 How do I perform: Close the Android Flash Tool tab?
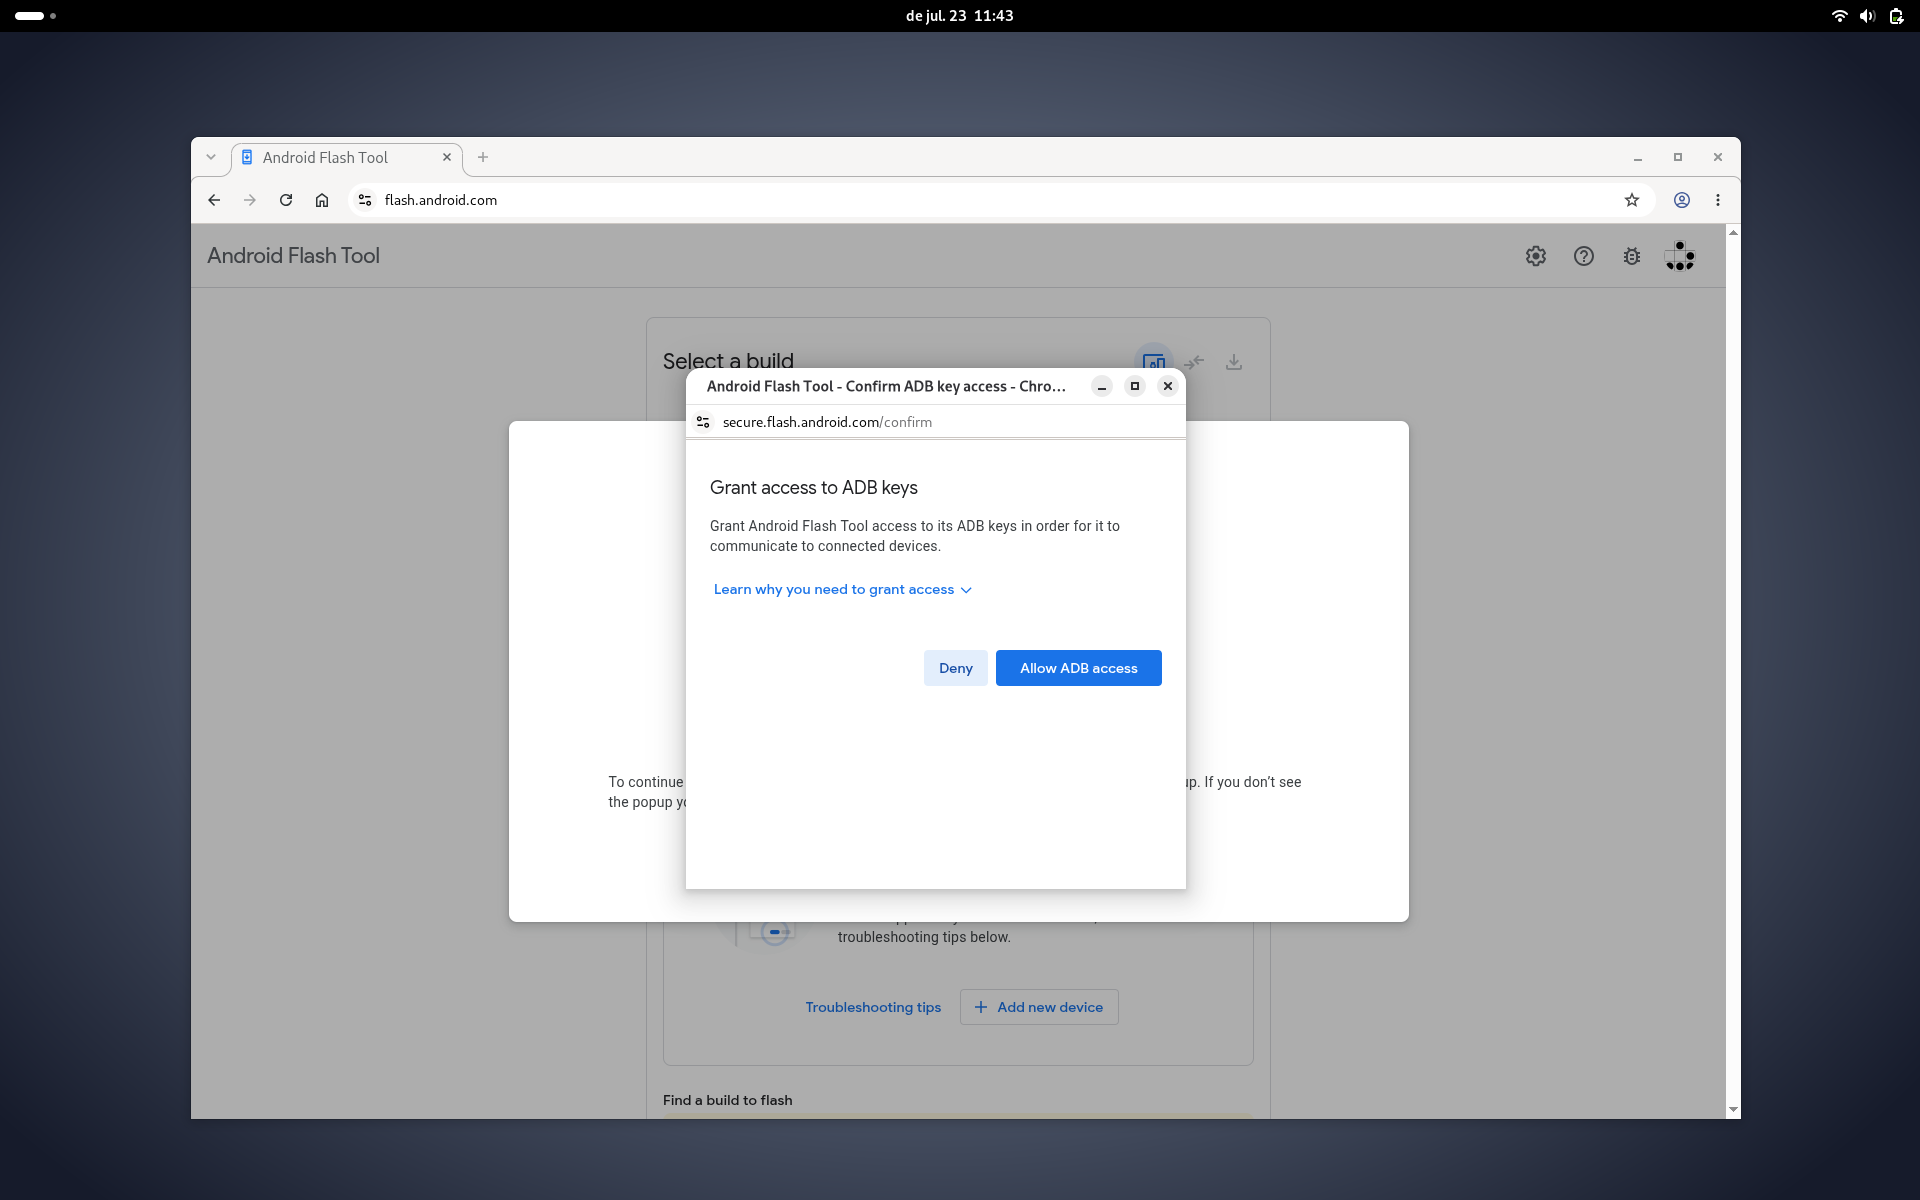coord(447,157)
